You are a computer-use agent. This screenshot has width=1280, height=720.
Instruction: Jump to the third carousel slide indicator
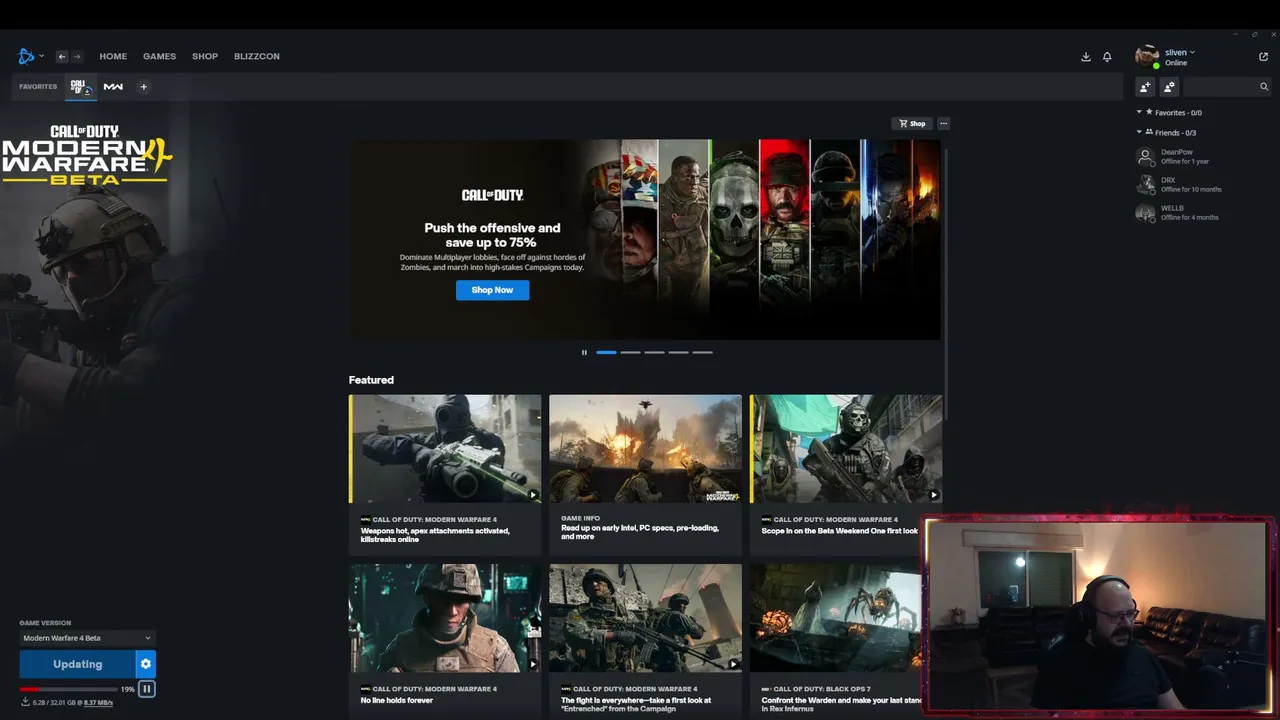(x=654, y=352)
